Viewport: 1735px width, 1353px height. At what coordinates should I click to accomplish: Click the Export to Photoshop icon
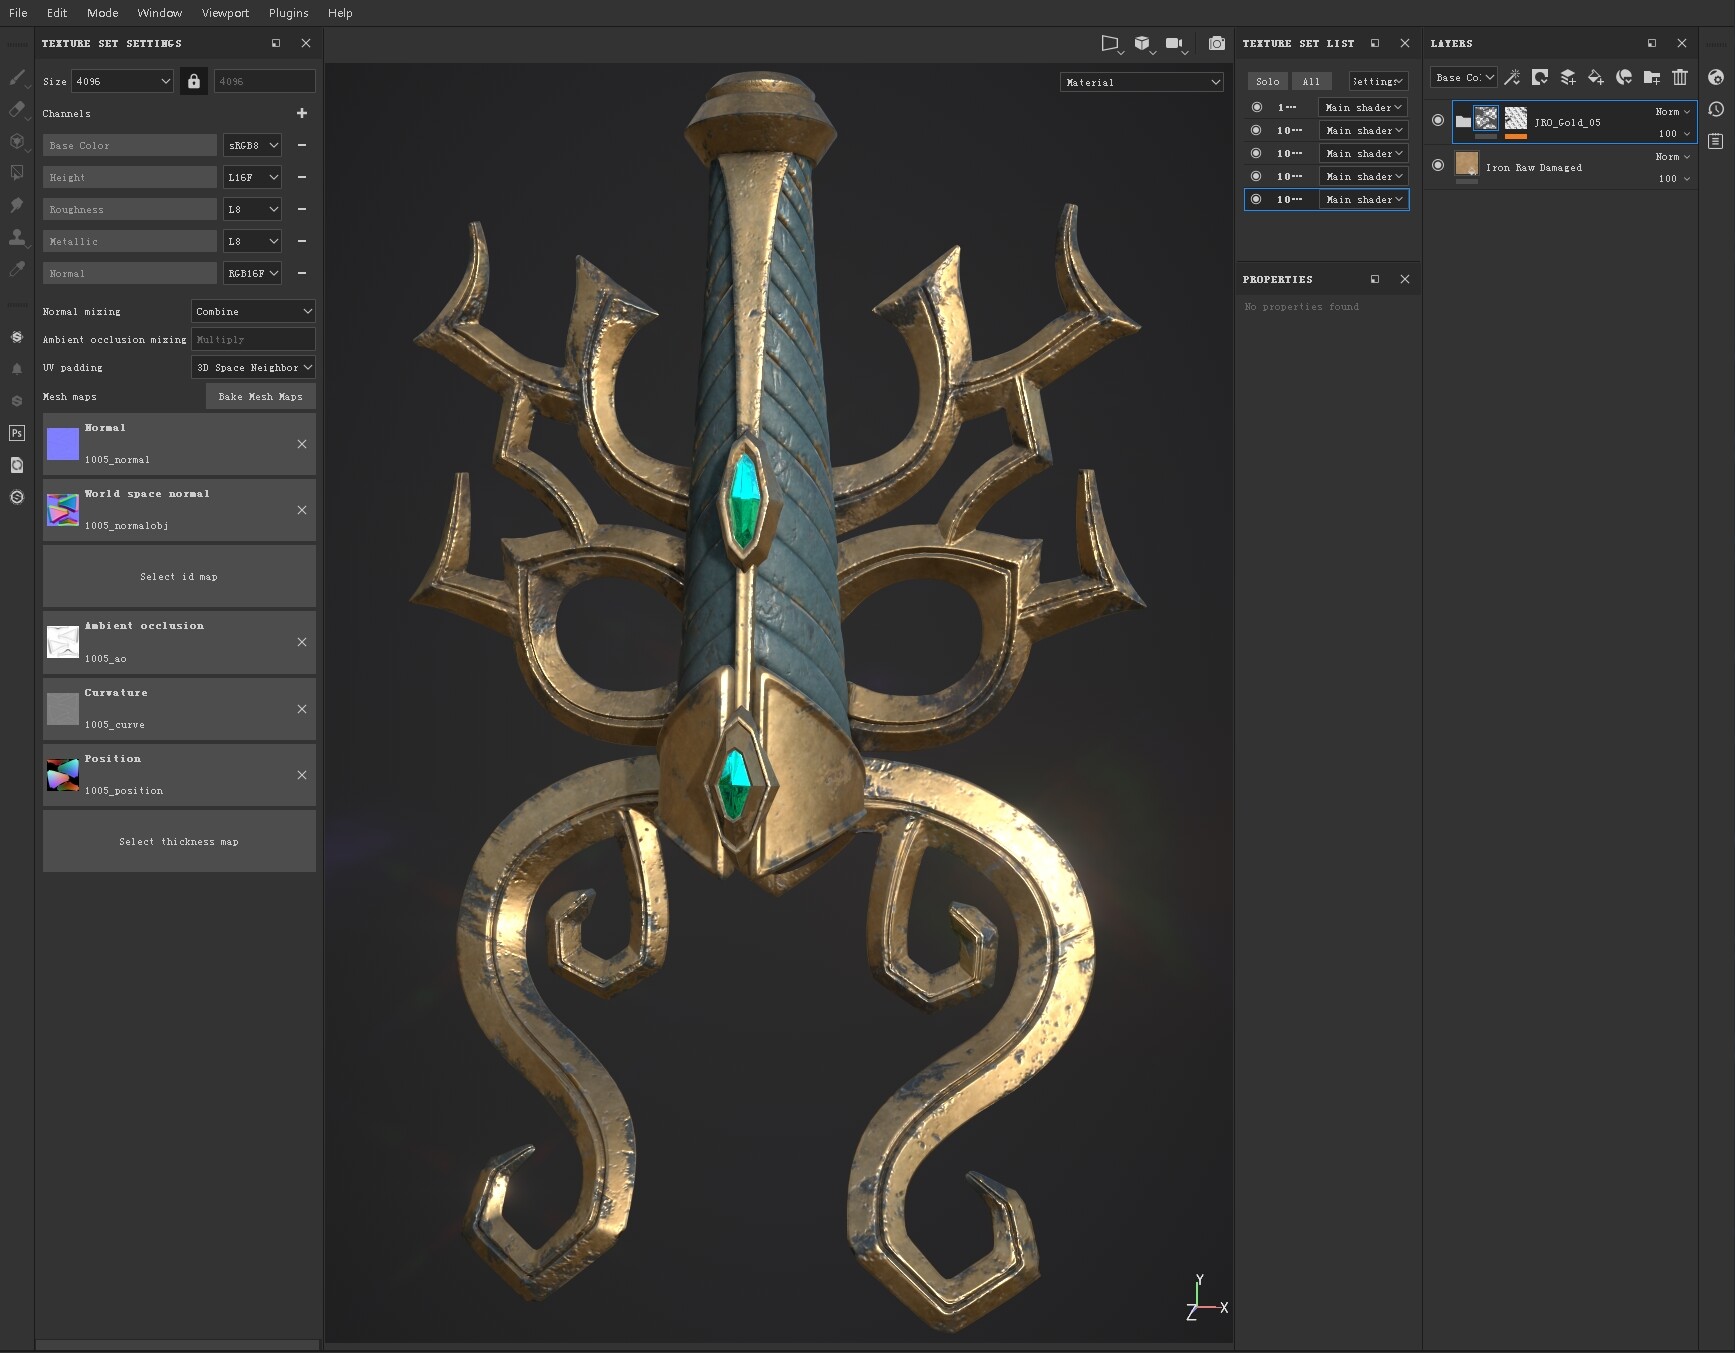coord(17,433)
